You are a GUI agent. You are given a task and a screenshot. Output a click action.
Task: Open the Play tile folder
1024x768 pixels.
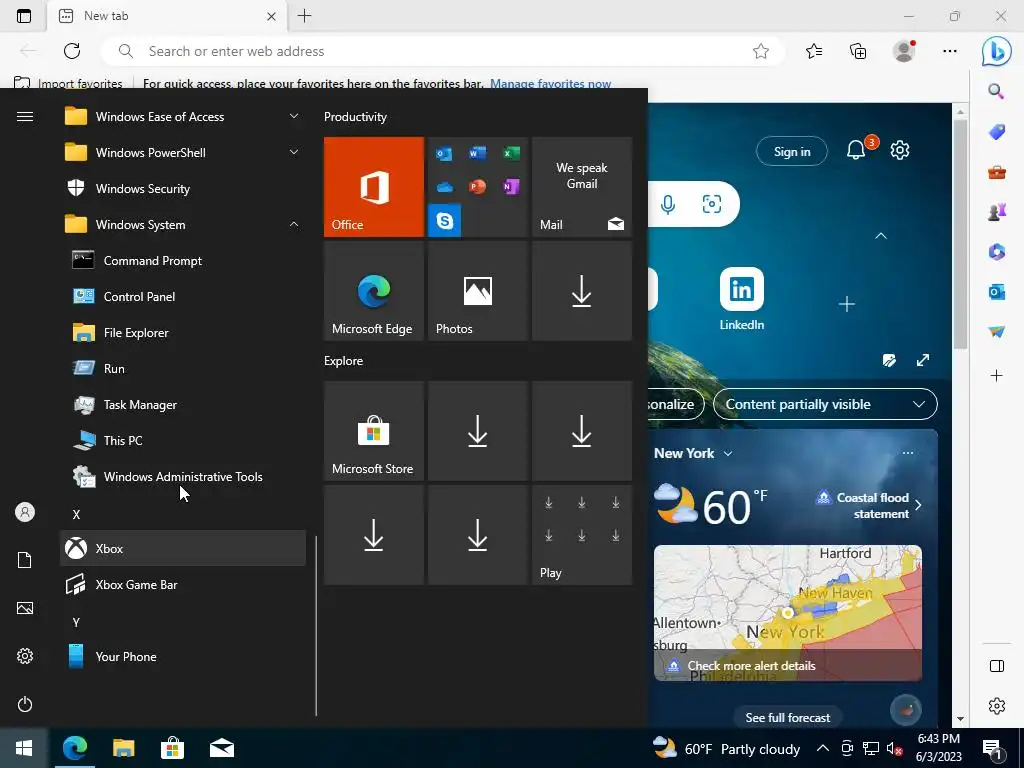pyautogui.click(x=582, y=535)
